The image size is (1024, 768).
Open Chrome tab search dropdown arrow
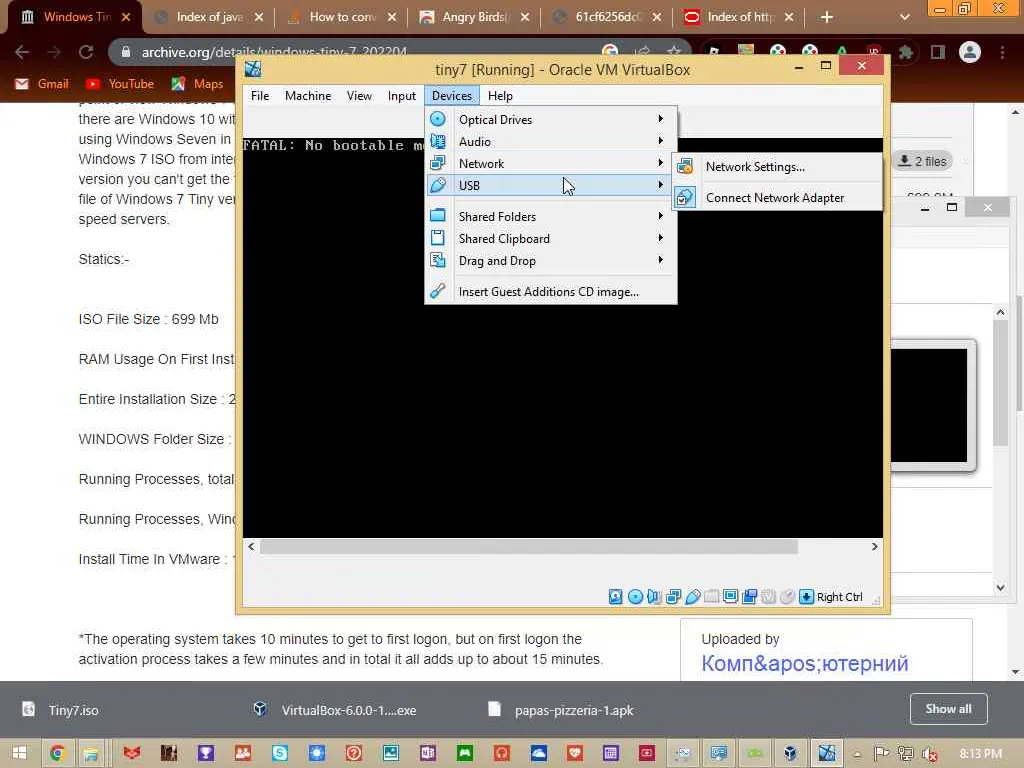[x=904, y=17]
